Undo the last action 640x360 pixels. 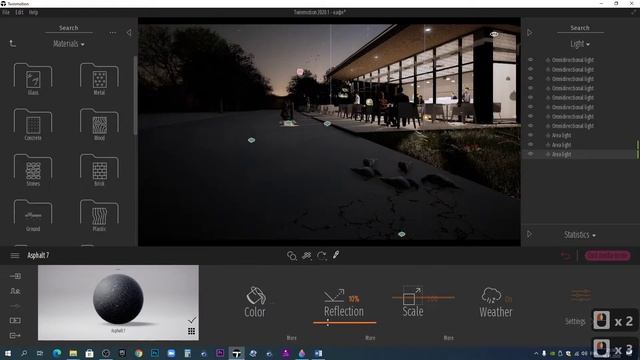click(565, 256)
